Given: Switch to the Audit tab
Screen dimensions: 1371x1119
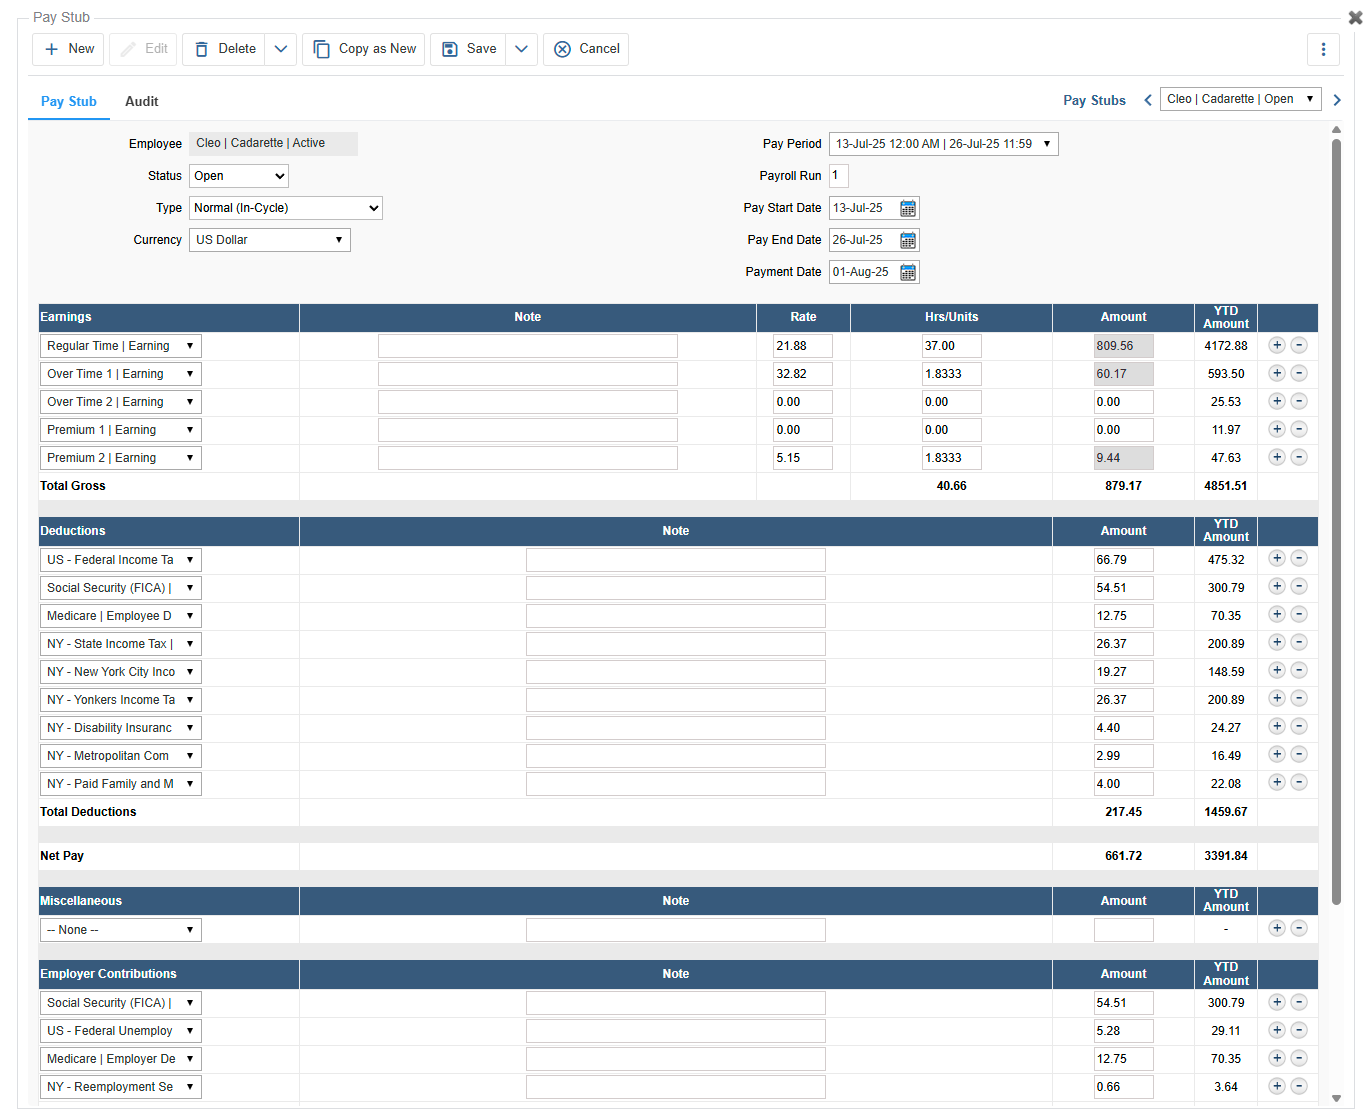Looking at the screenshot, I should tap(141, 101).
